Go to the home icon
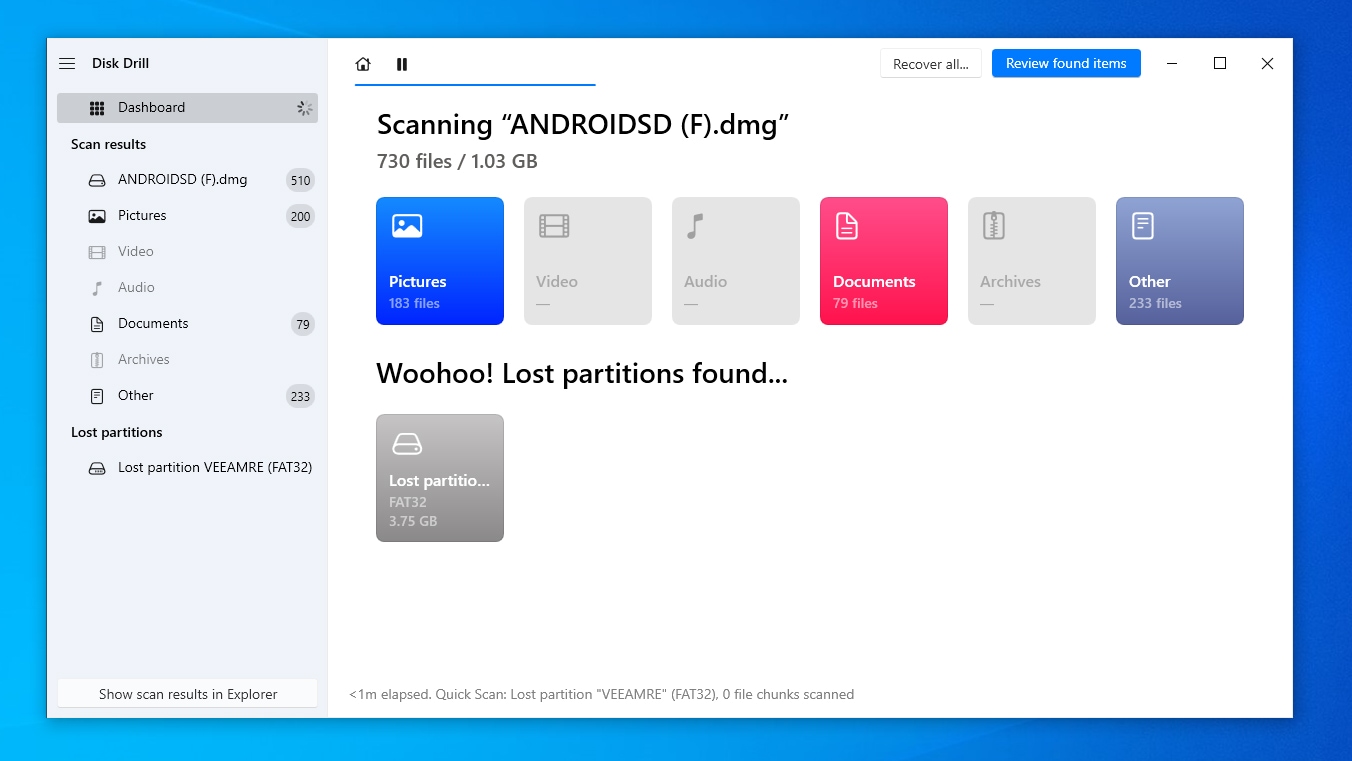 point(363,64)
